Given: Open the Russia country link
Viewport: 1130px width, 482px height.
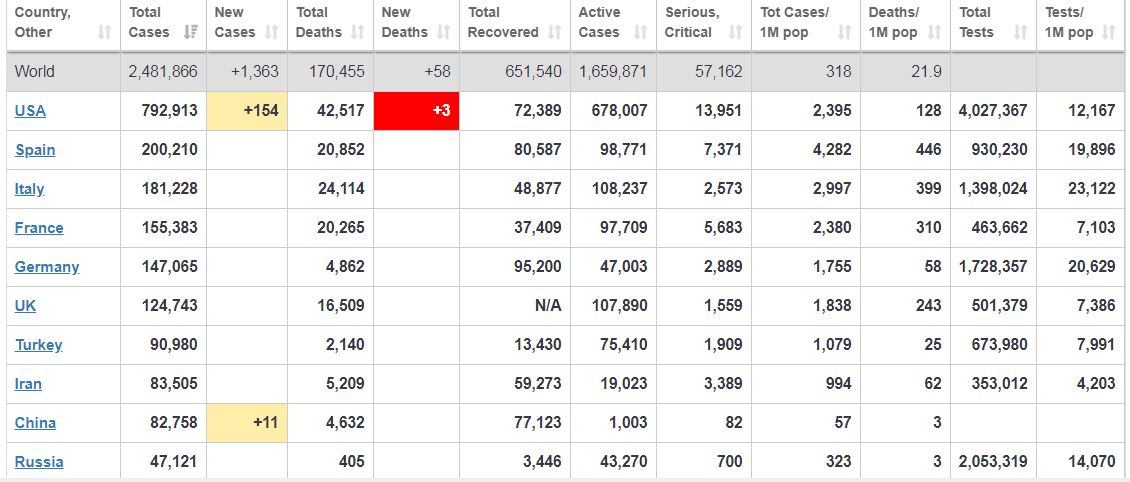Looking at the screenshot, I should pos(39,462).
